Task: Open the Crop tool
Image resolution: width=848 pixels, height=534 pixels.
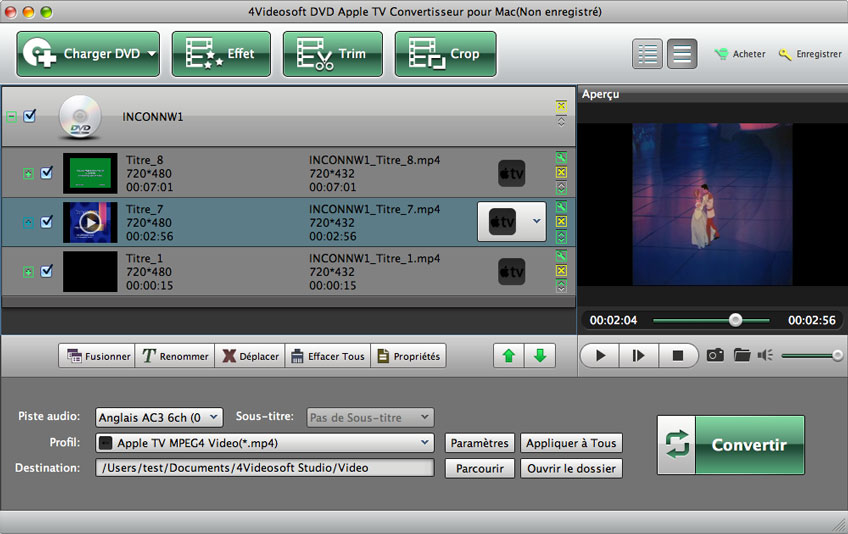Action: click(x=445, y=54)
